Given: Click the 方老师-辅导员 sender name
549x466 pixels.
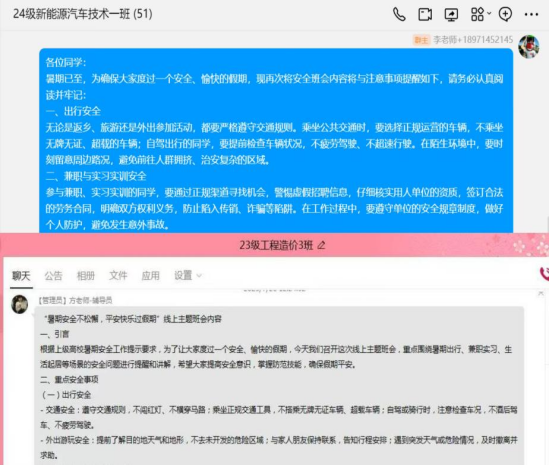Looking at the screenshot, I should click(91, 300).
